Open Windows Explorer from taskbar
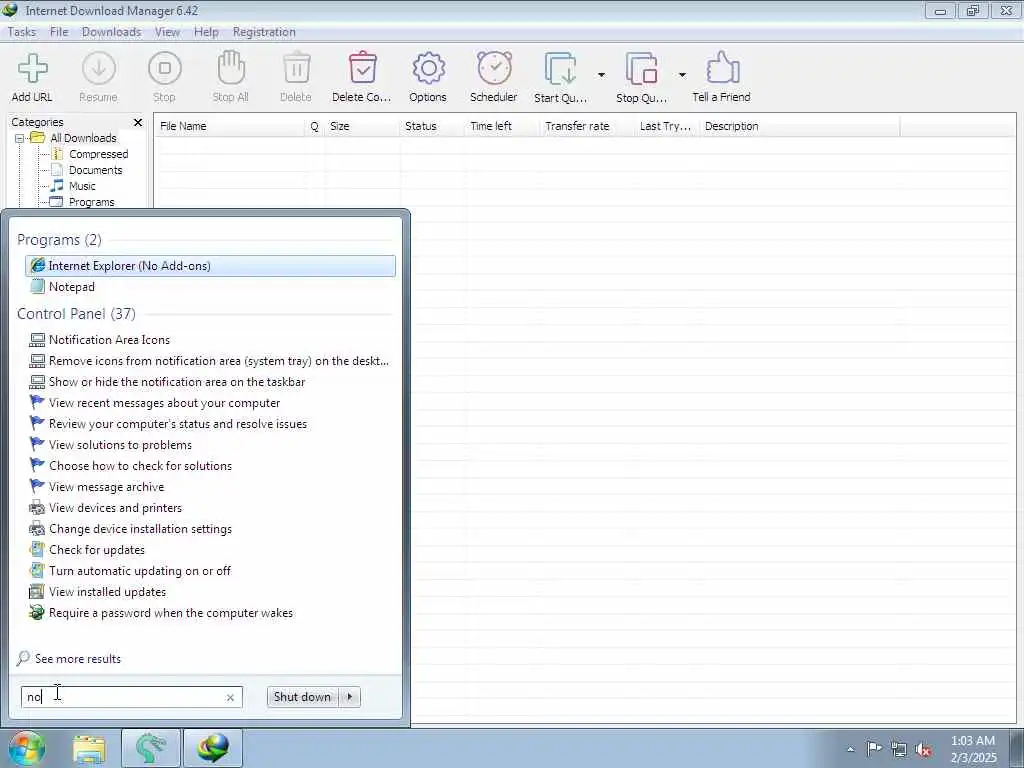The image size is (1024, 768). click(89, 749)
